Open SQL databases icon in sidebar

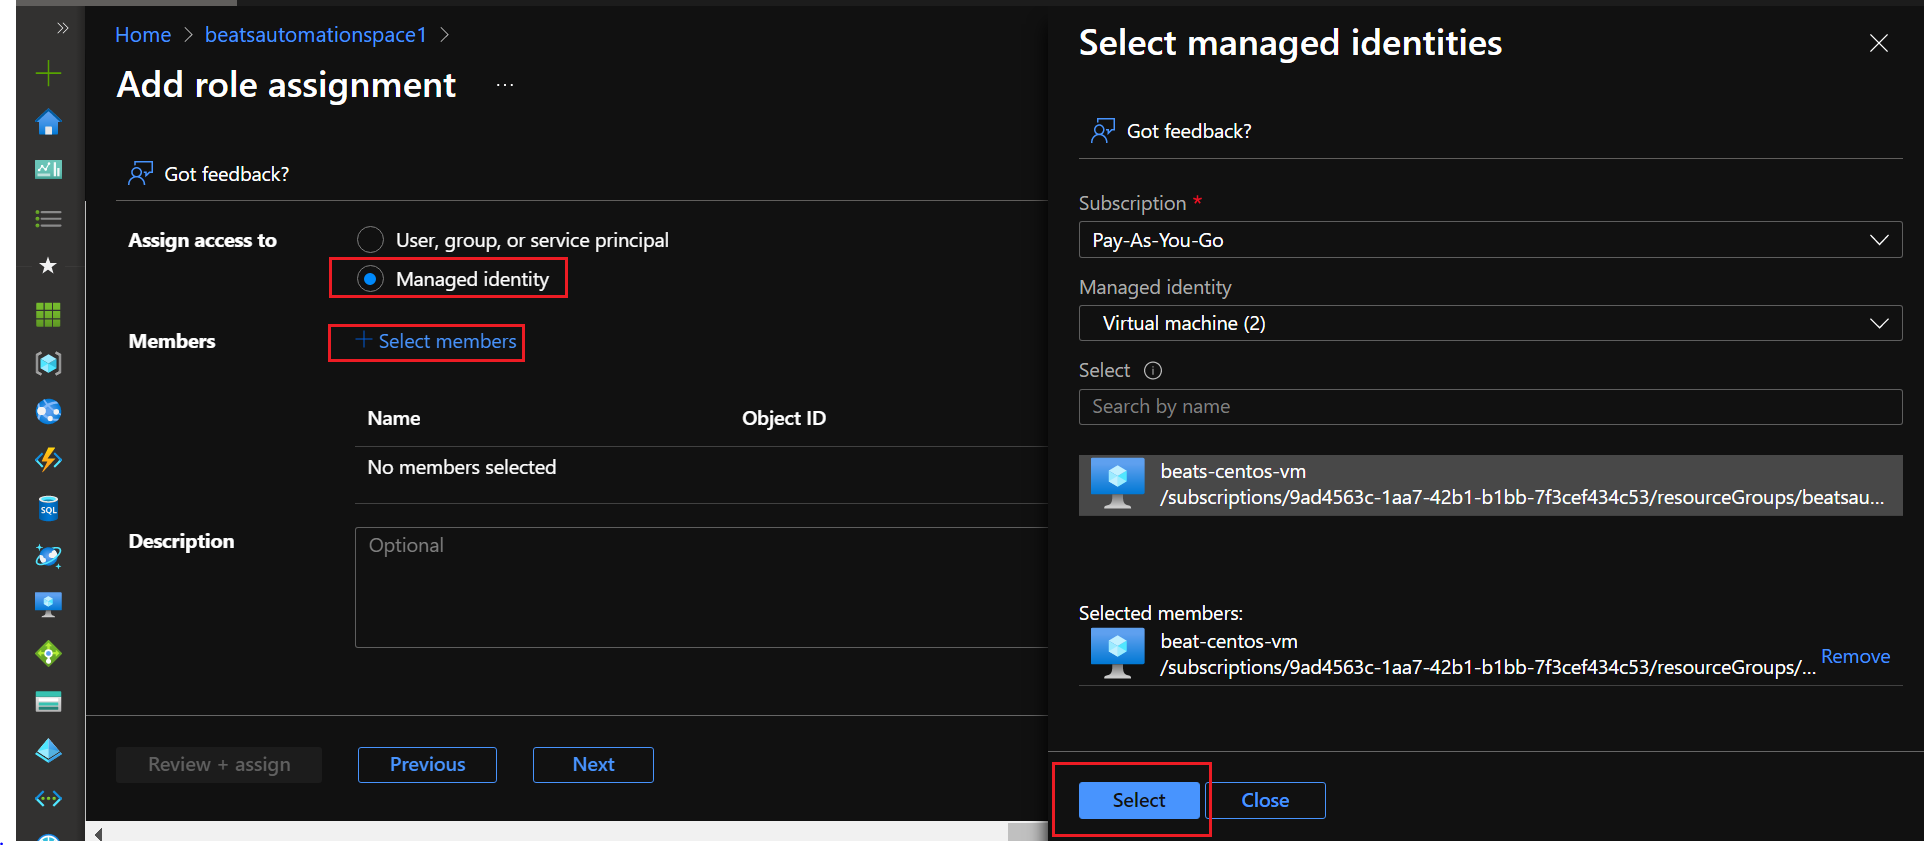[x=48, y=508]
